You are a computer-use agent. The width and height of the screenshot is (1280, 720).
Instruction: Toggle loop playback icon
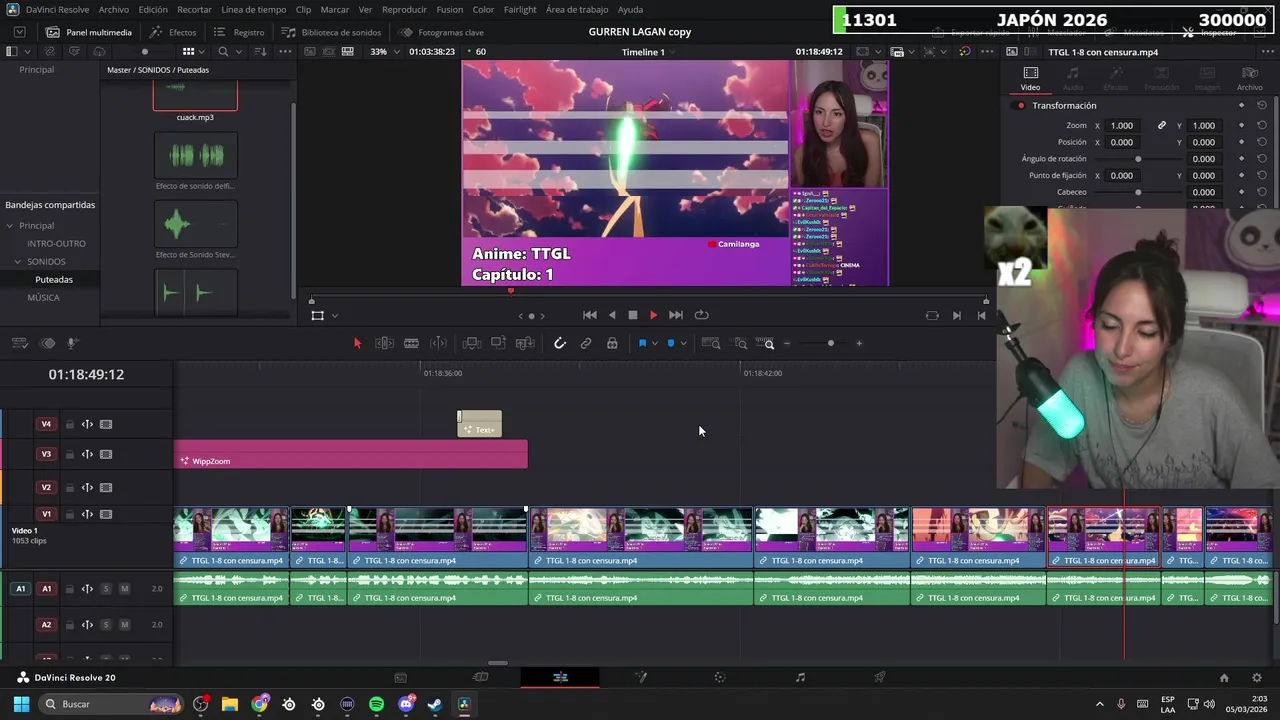coord(702,315)
